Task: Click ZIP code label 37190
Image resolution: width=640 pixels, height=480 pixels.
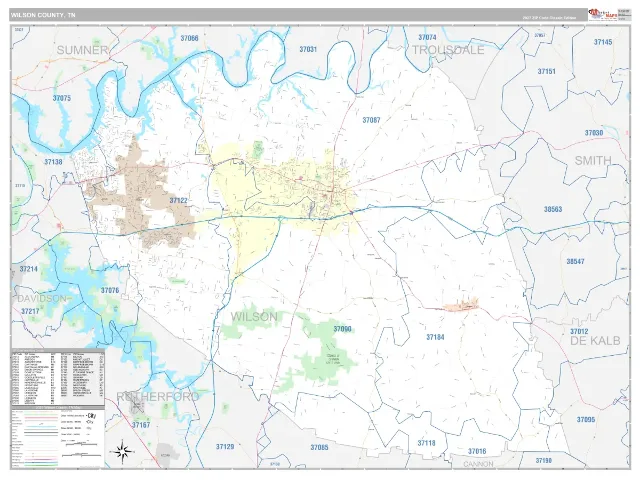Action: point(544,461)
